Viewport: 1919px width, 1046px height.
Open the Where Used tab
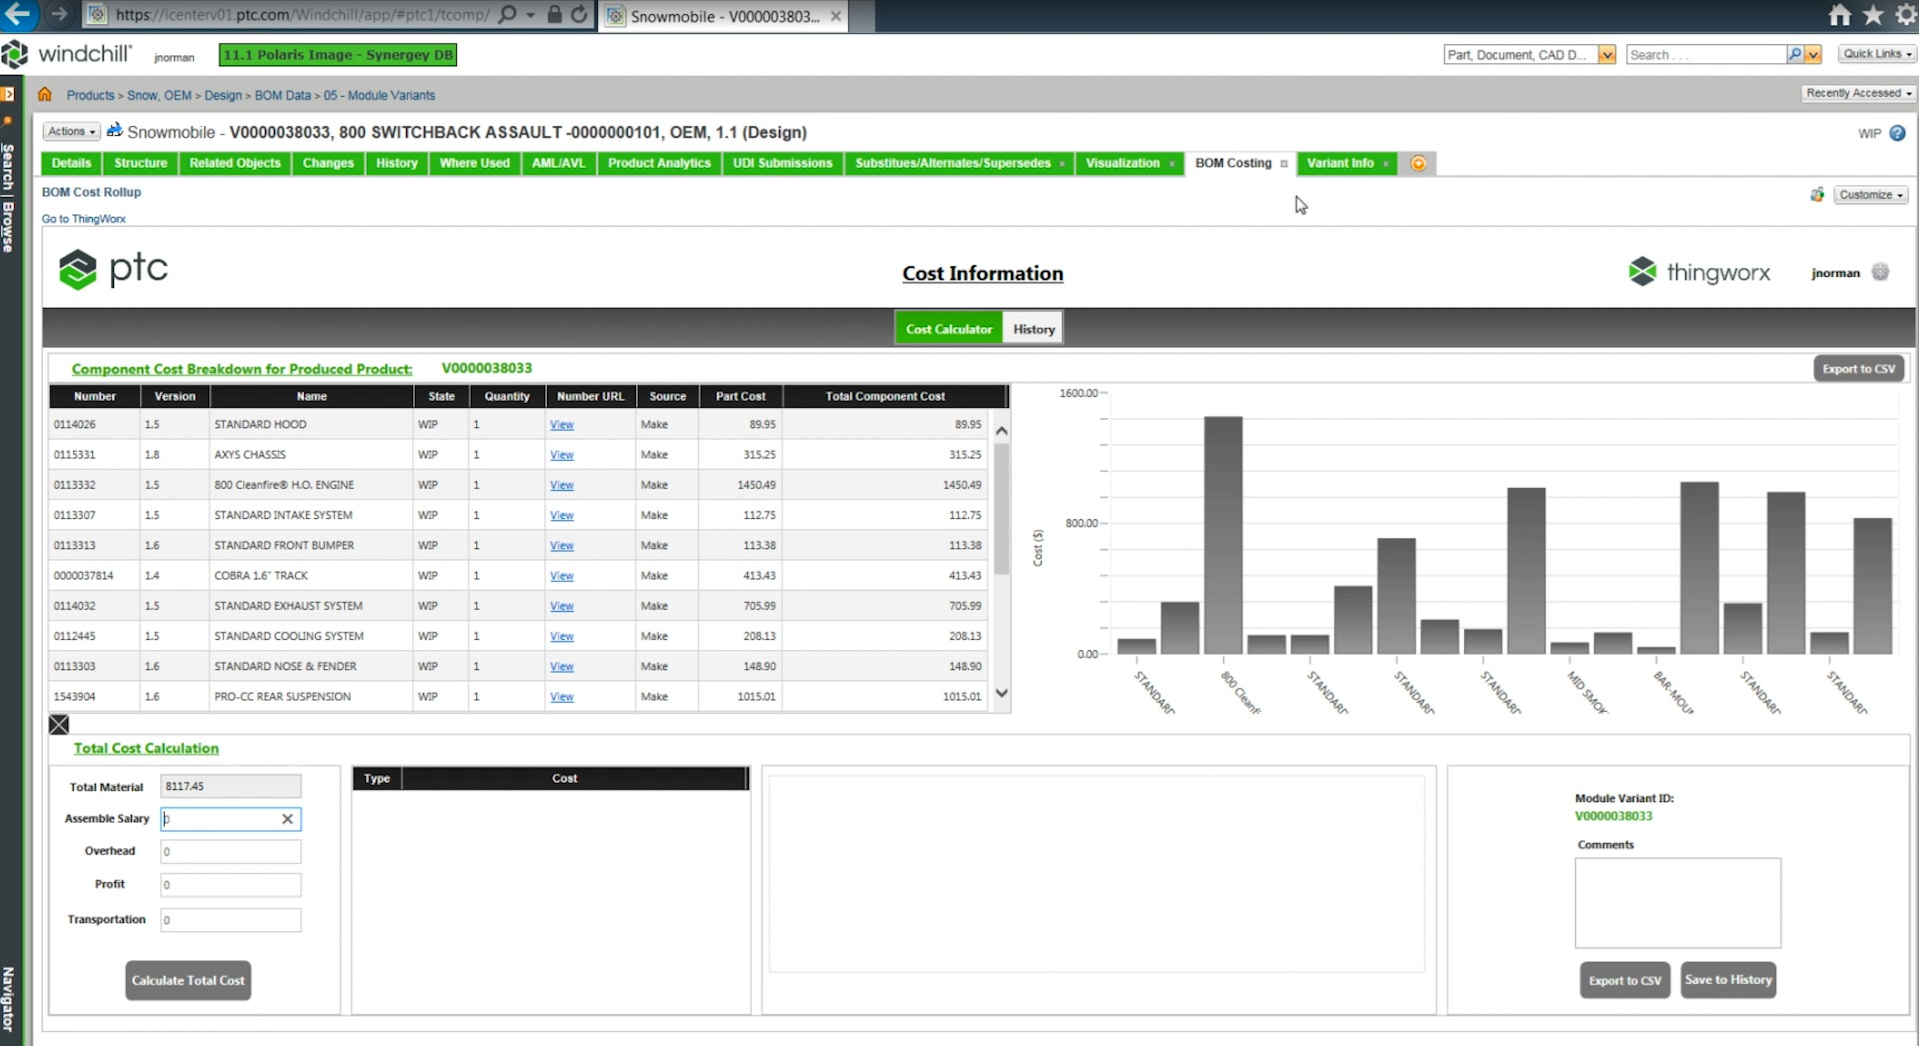(474, 163)
